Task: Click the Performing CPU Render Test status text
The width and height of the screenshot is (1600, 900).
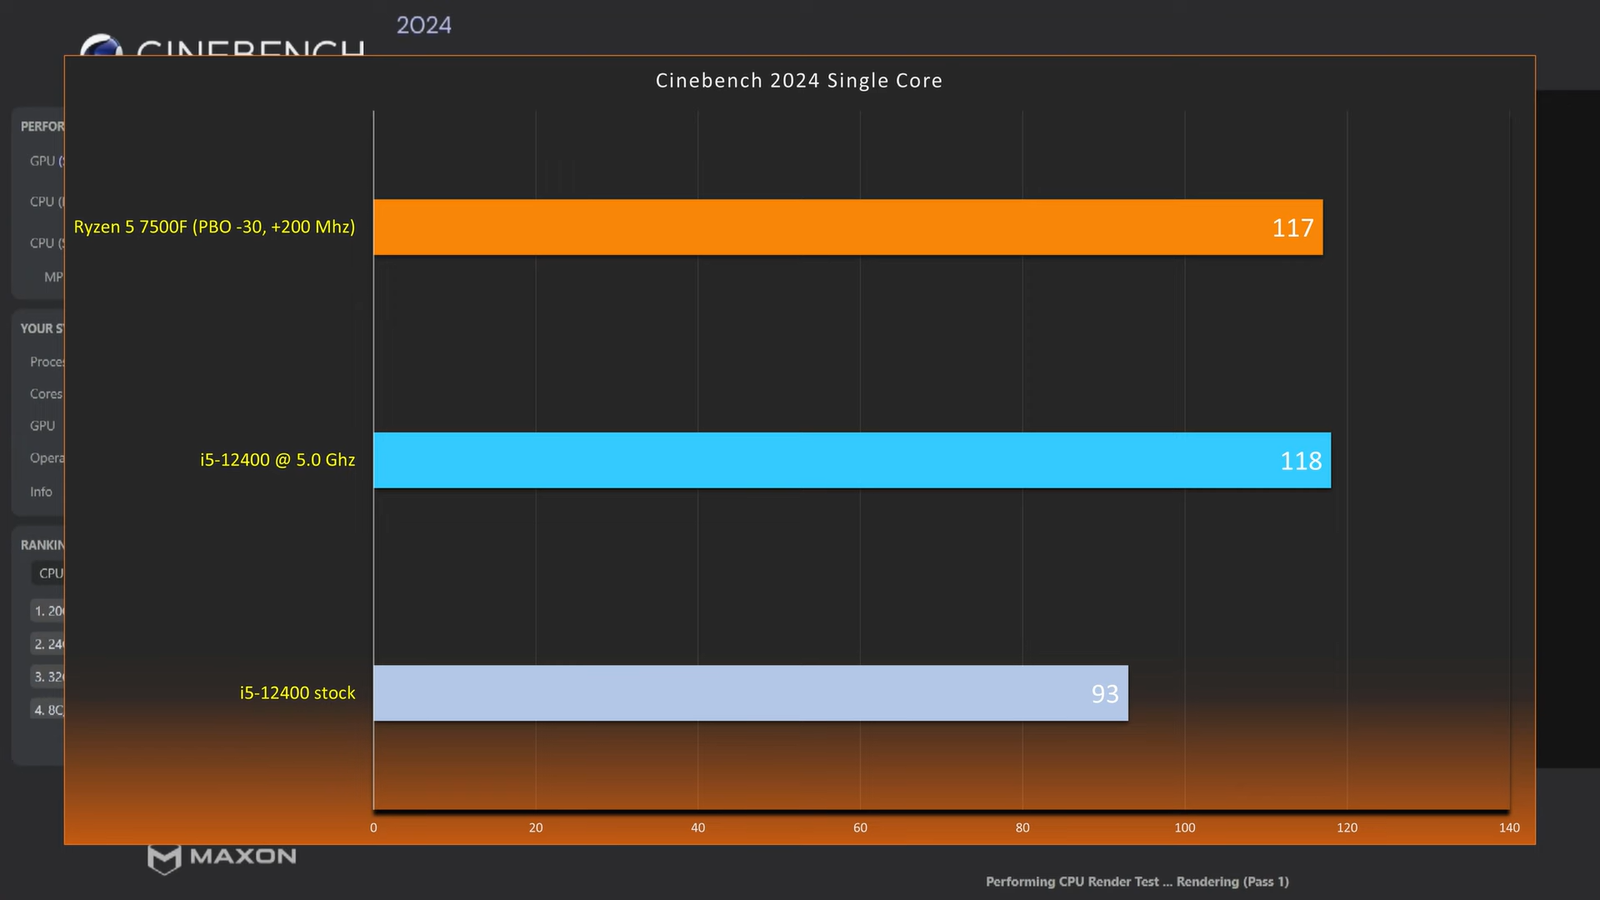Action: pos(1137,882)
